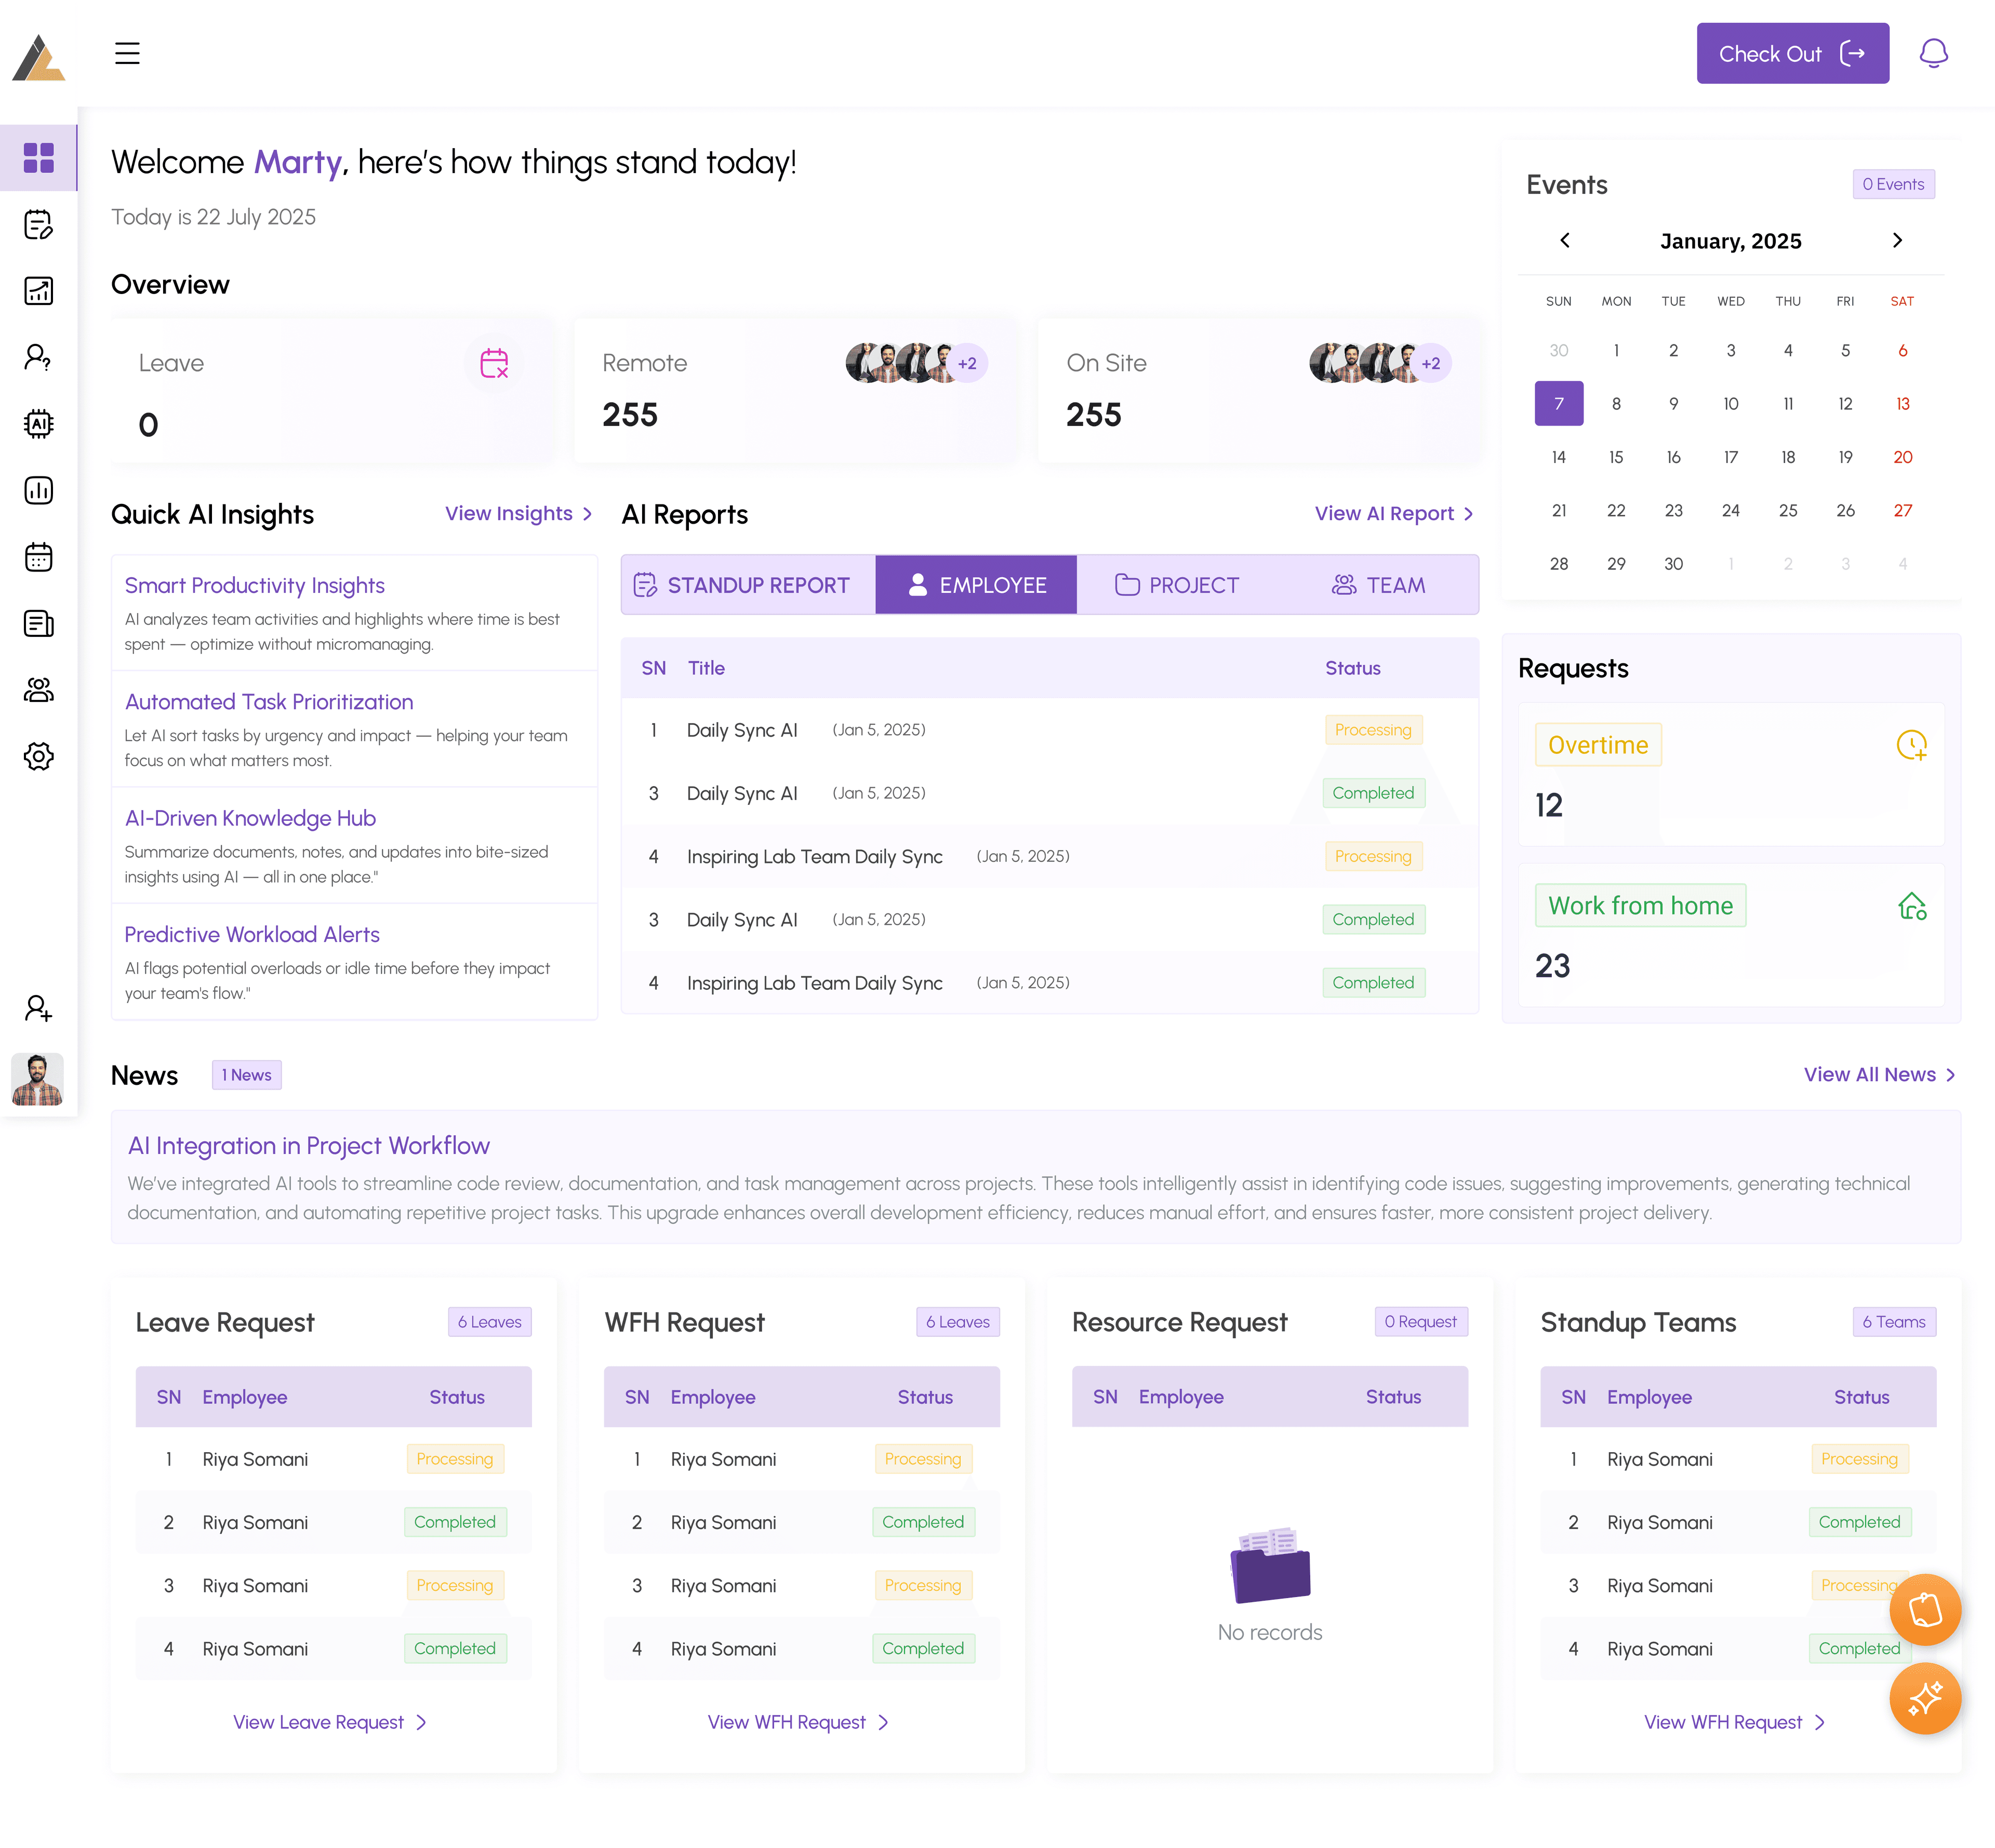Click the calendar icon in sidebar
Viewport: 1995px width, 1848px height.
[38, 557]
